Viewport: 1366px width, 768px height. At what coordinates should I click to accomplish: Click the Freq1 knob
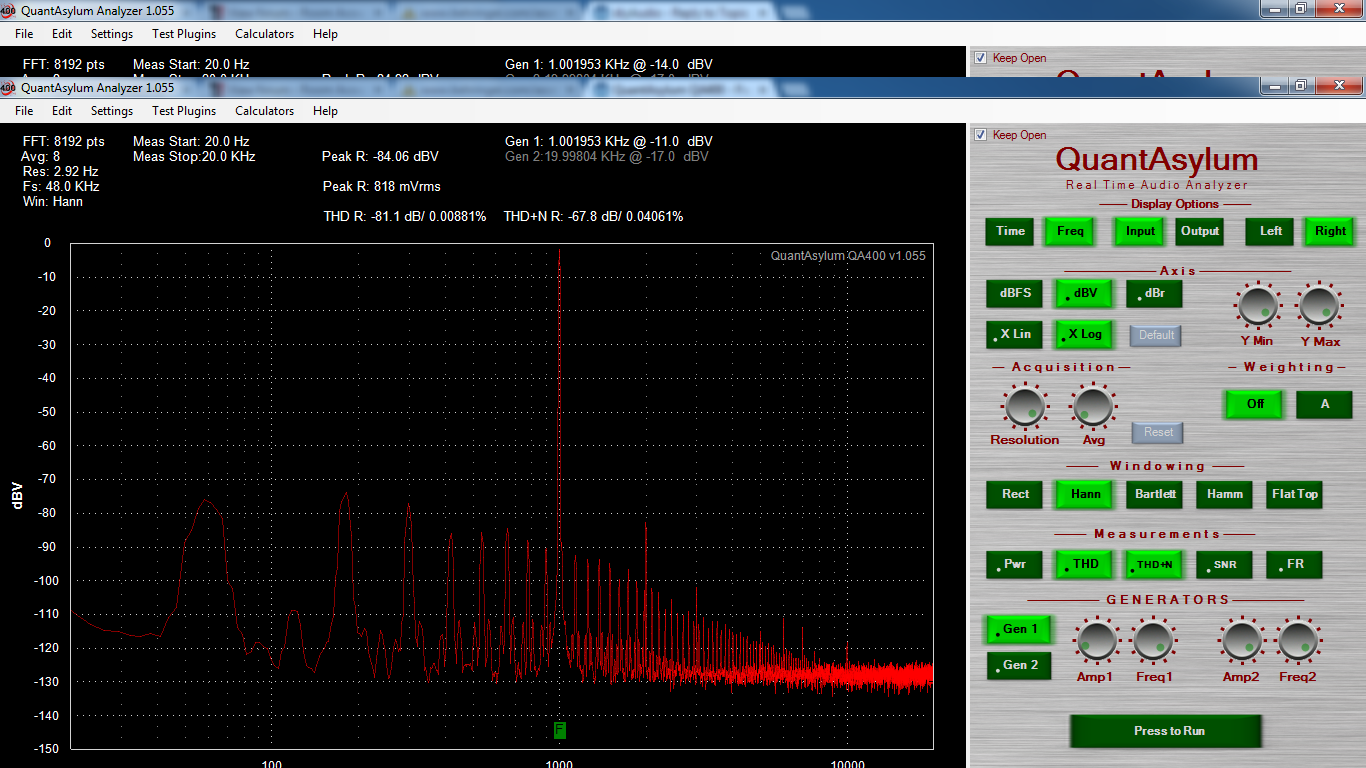pos(1153,641)
